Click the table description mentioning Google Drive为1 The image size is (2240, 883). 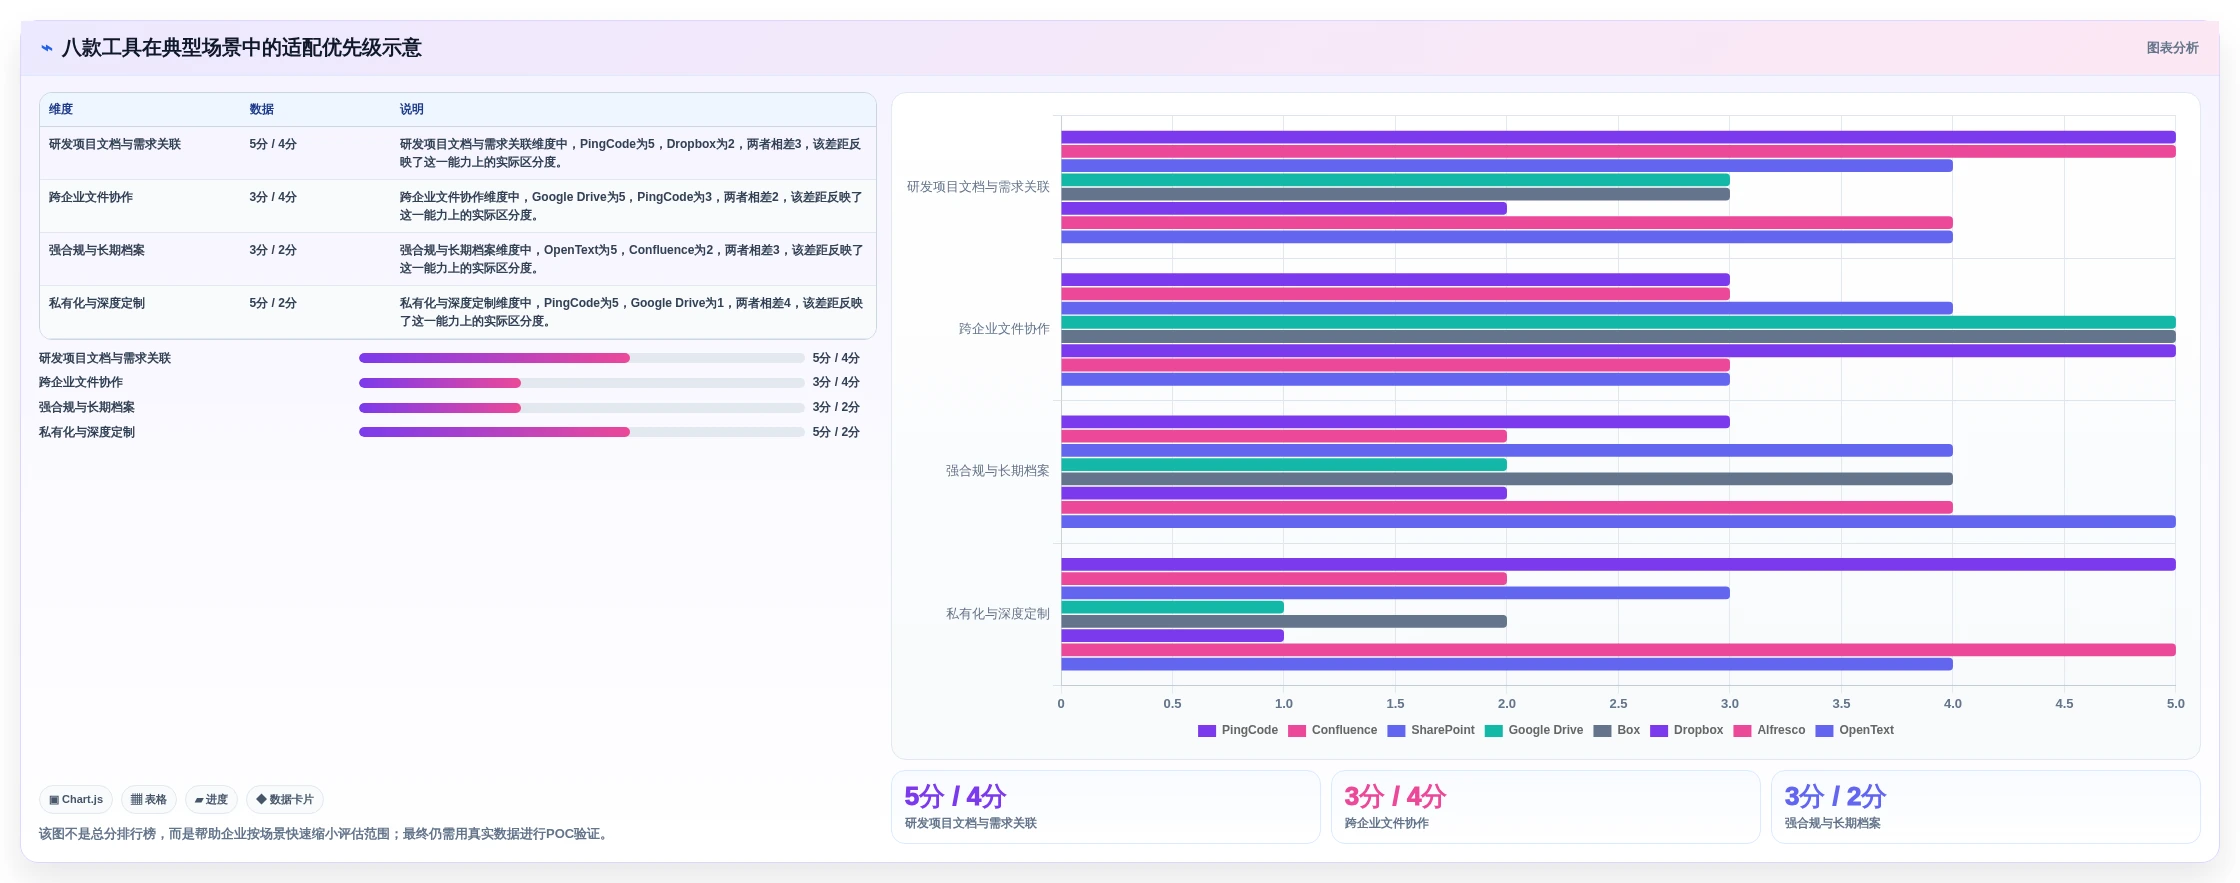tap(631, 312)
